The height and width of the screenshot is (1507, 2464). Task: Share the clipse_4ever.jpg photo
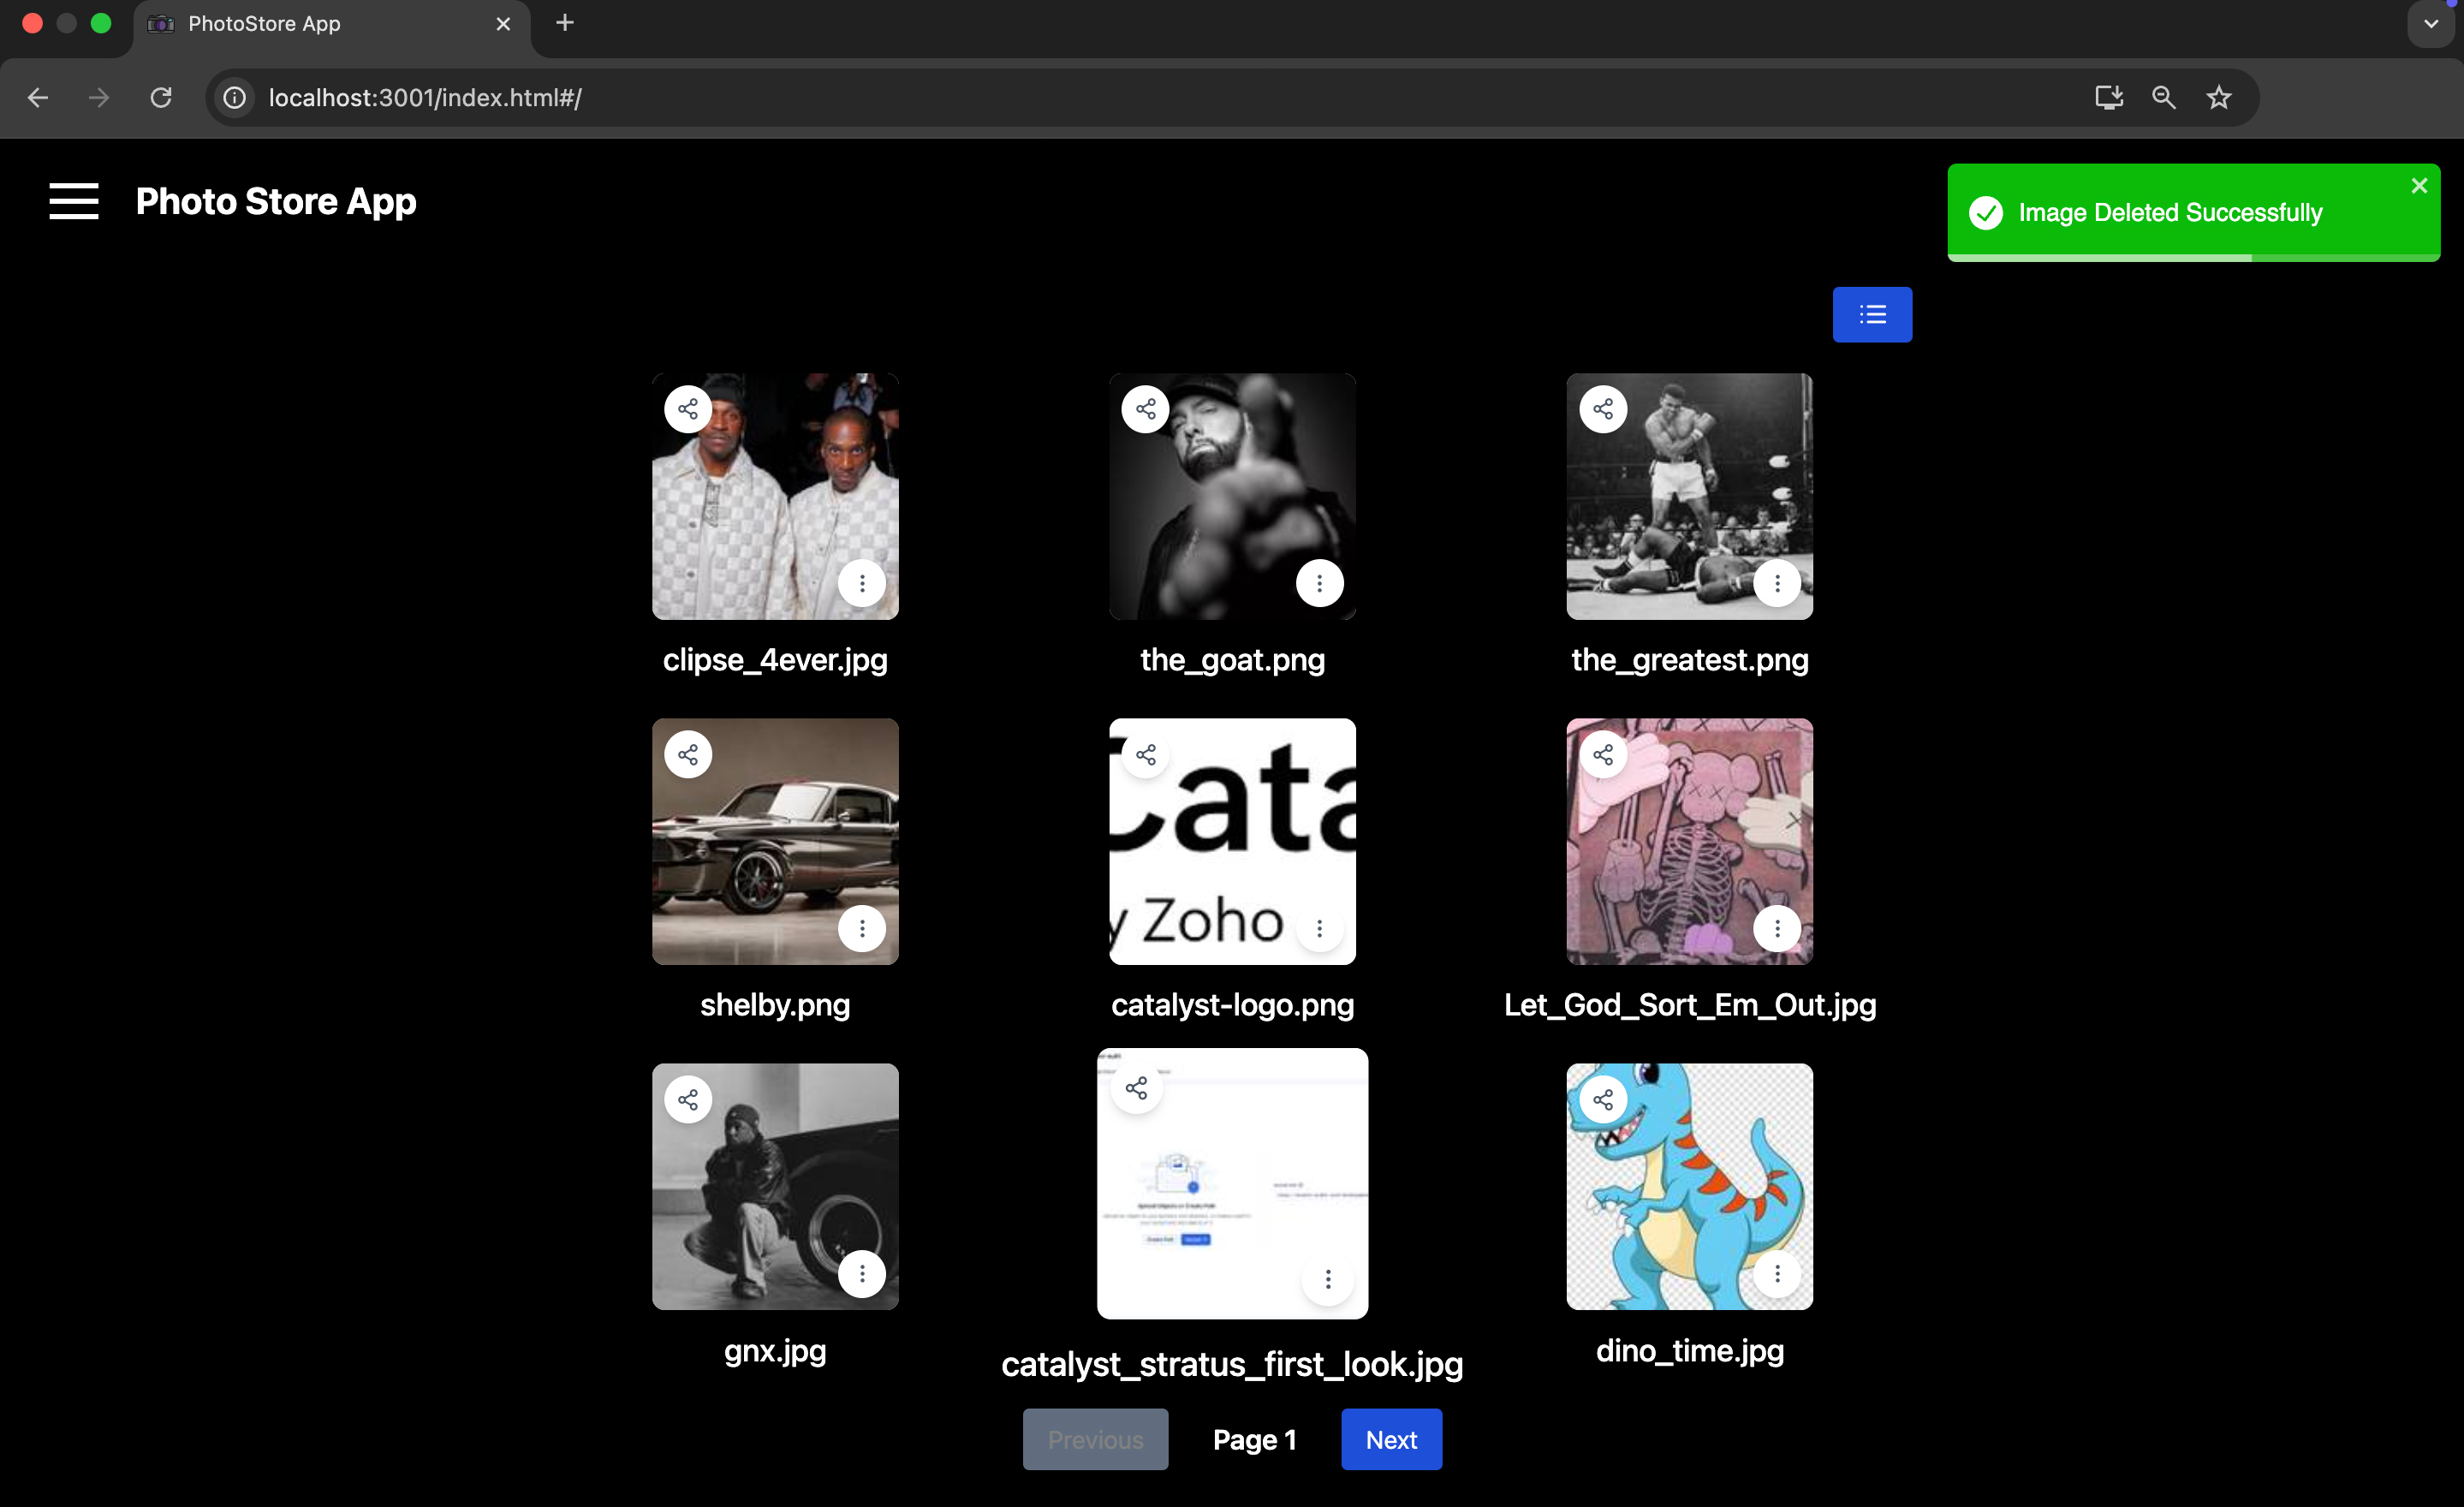(x=688, y=409)
